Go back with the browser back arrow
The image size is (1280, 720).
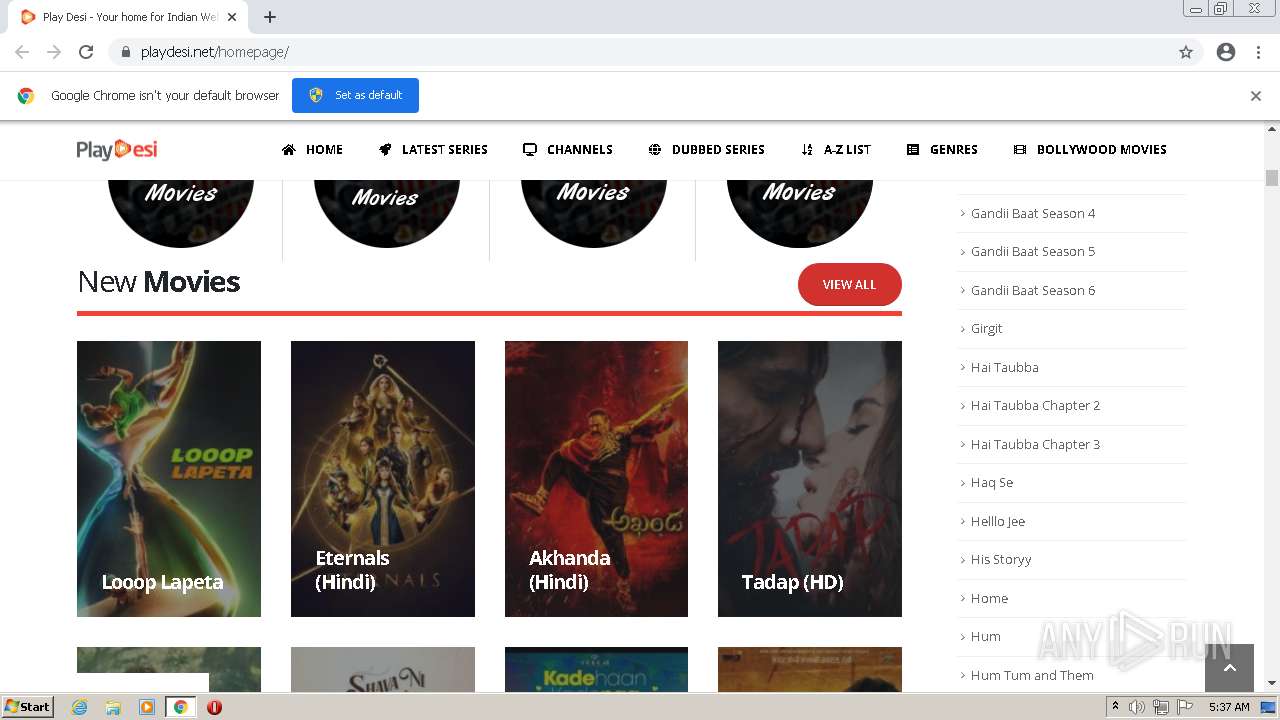(22, 52)
